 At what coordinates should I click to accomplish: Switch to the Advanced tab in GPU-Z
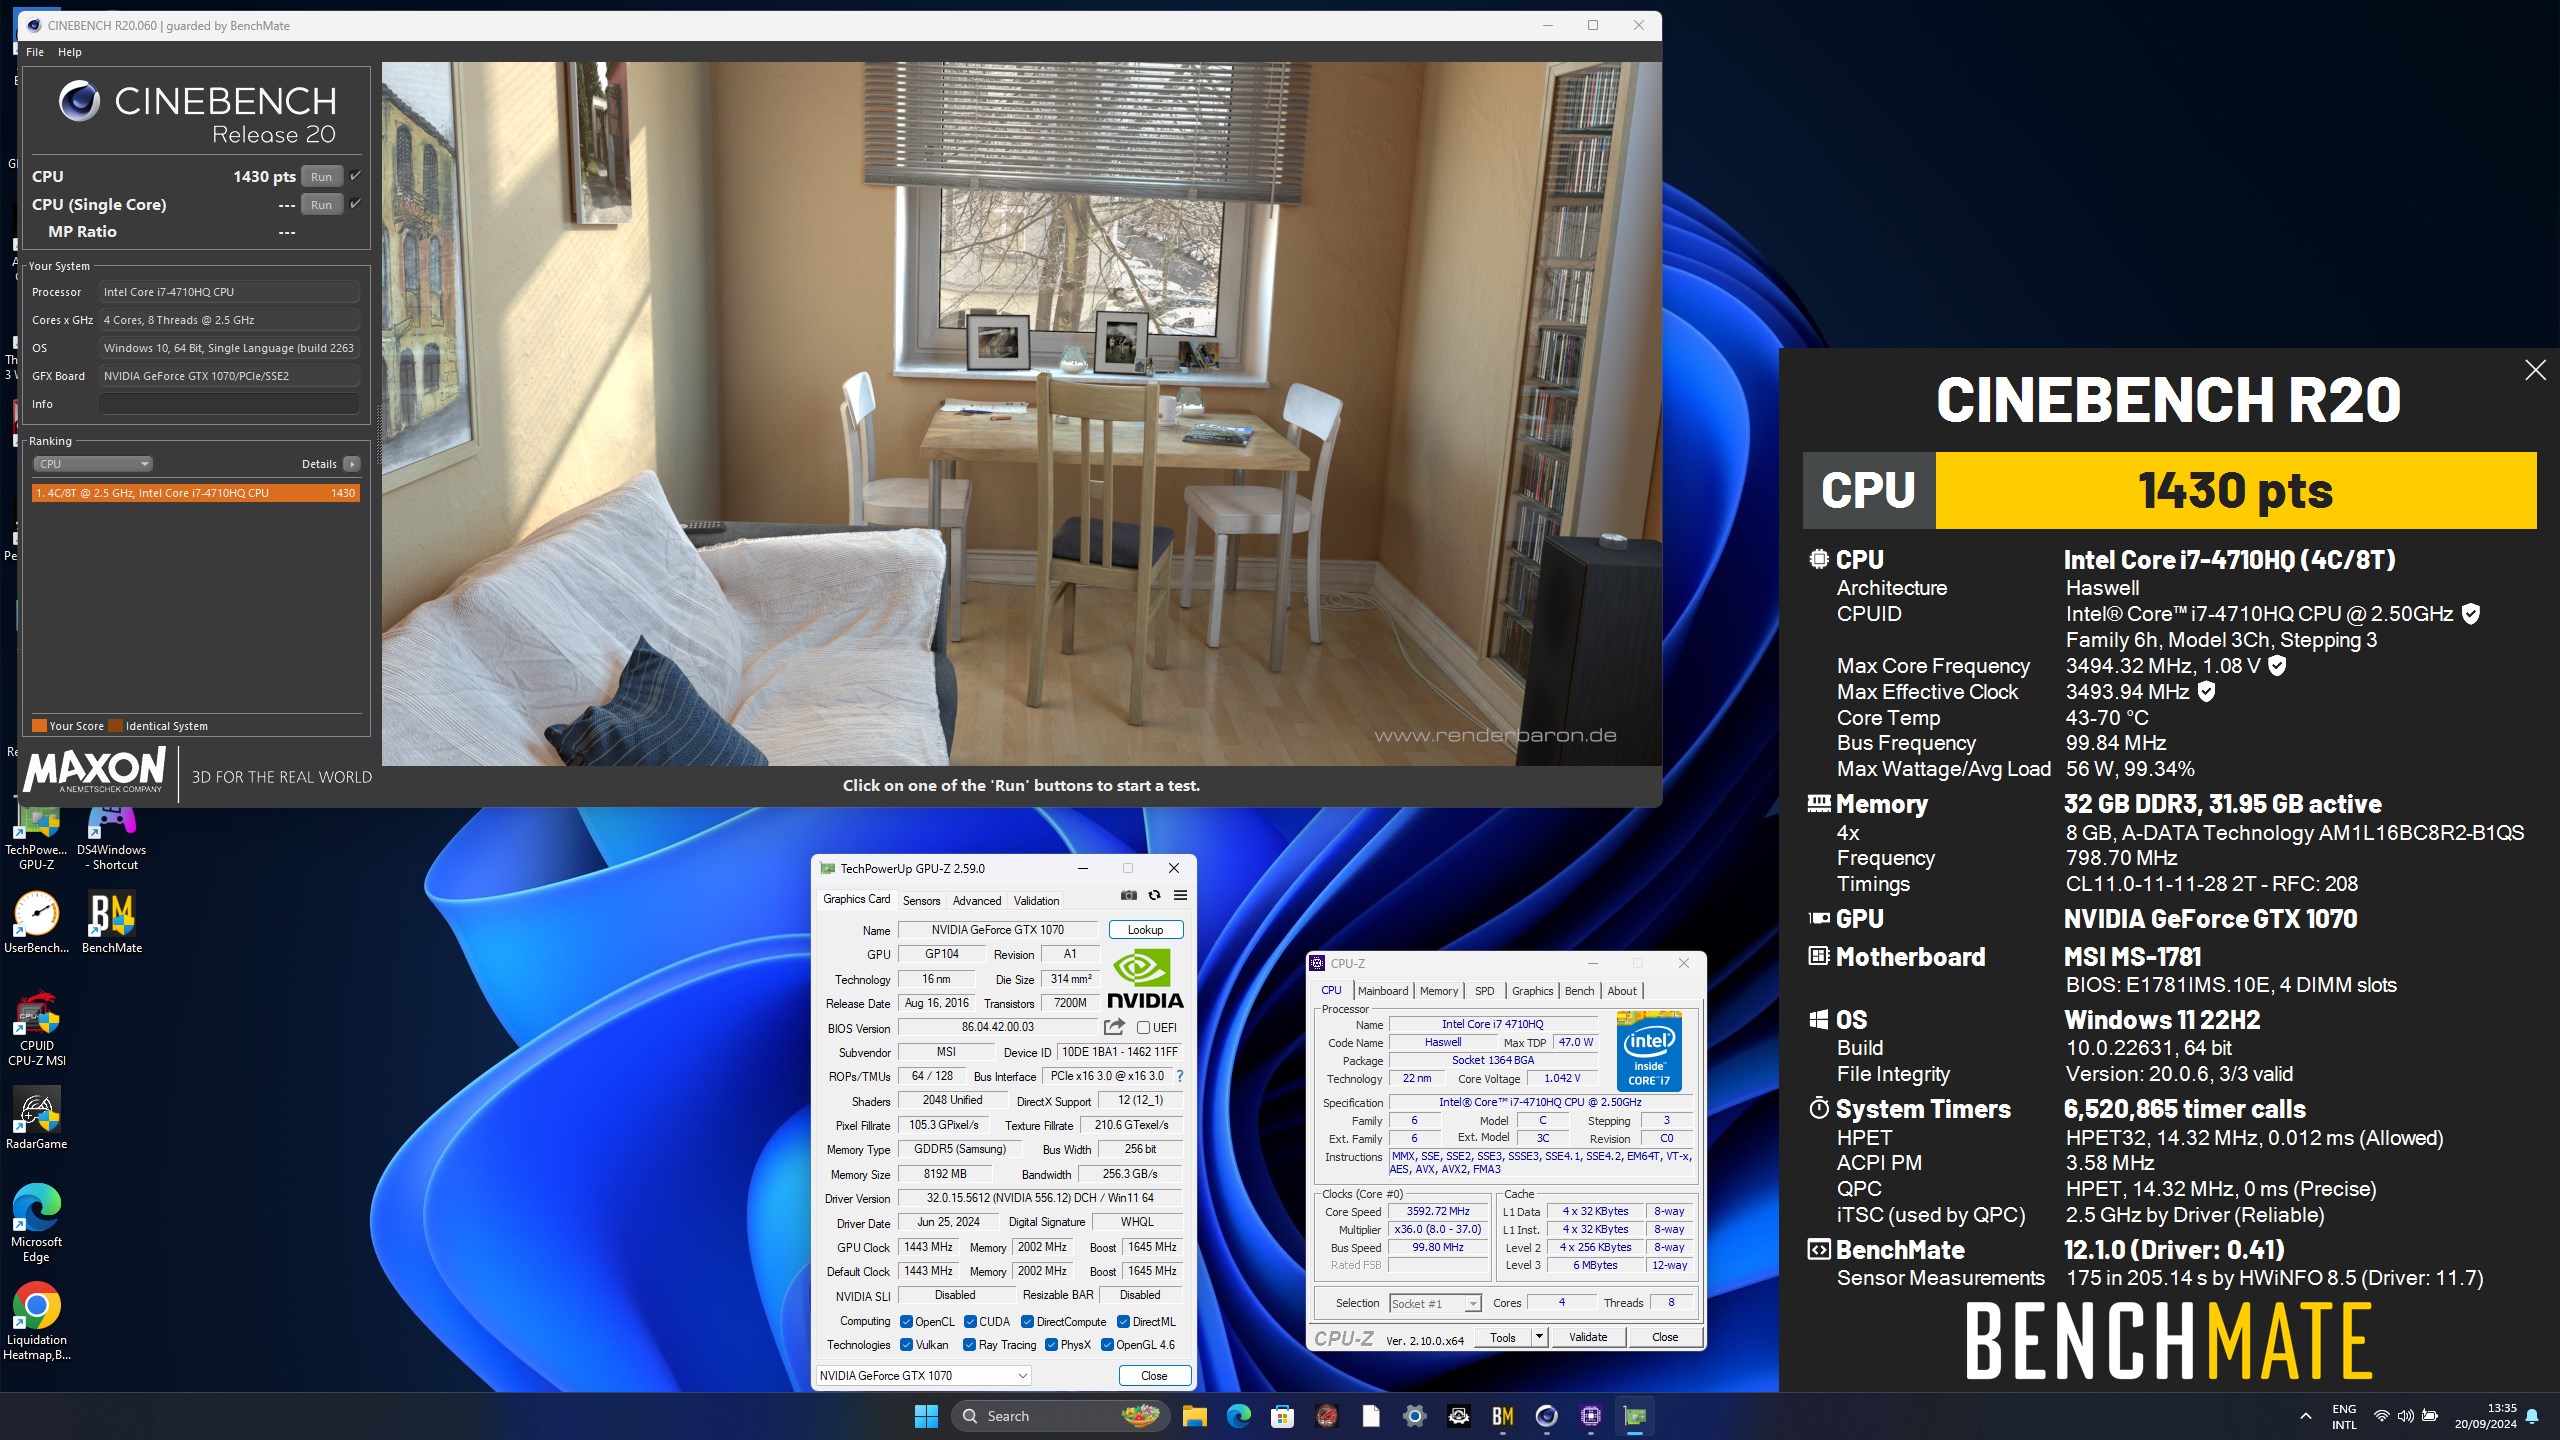(x=977, y=901)
